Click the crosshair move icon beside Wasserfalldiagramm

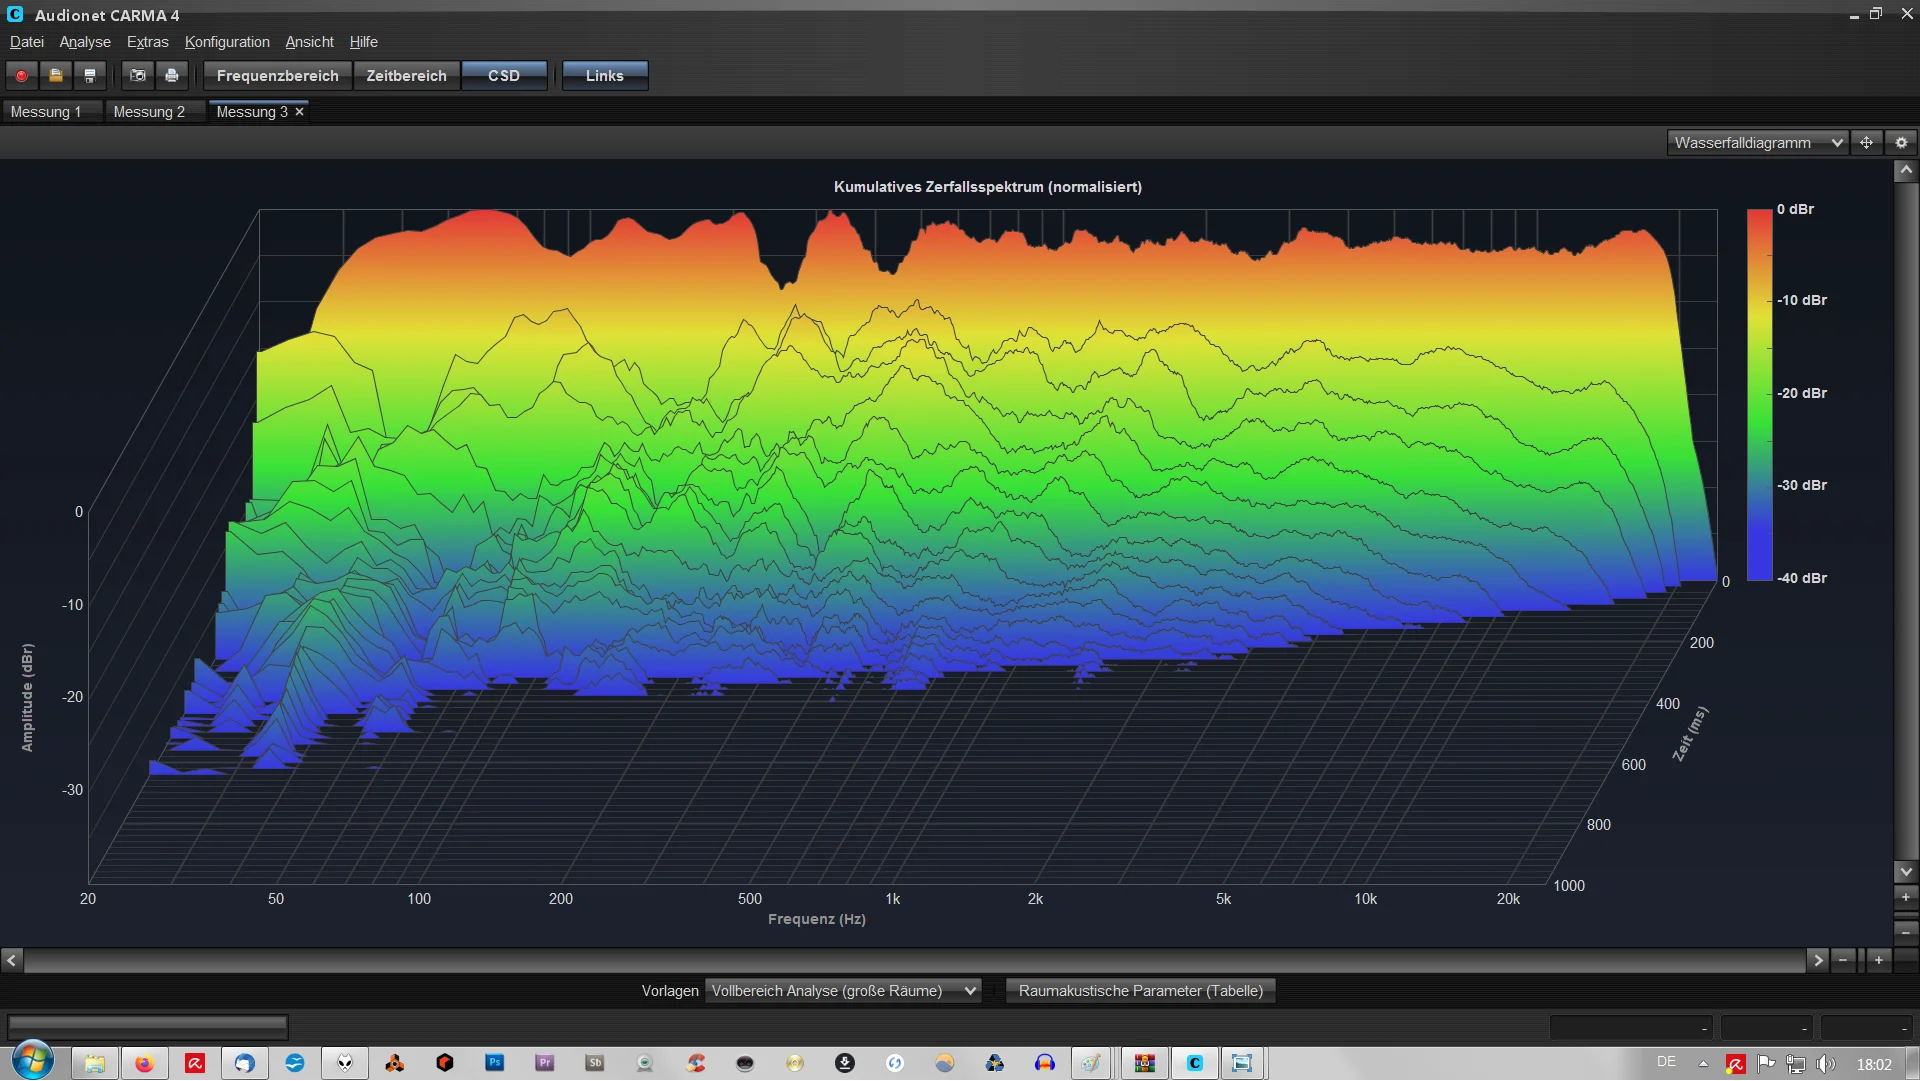1866,143
